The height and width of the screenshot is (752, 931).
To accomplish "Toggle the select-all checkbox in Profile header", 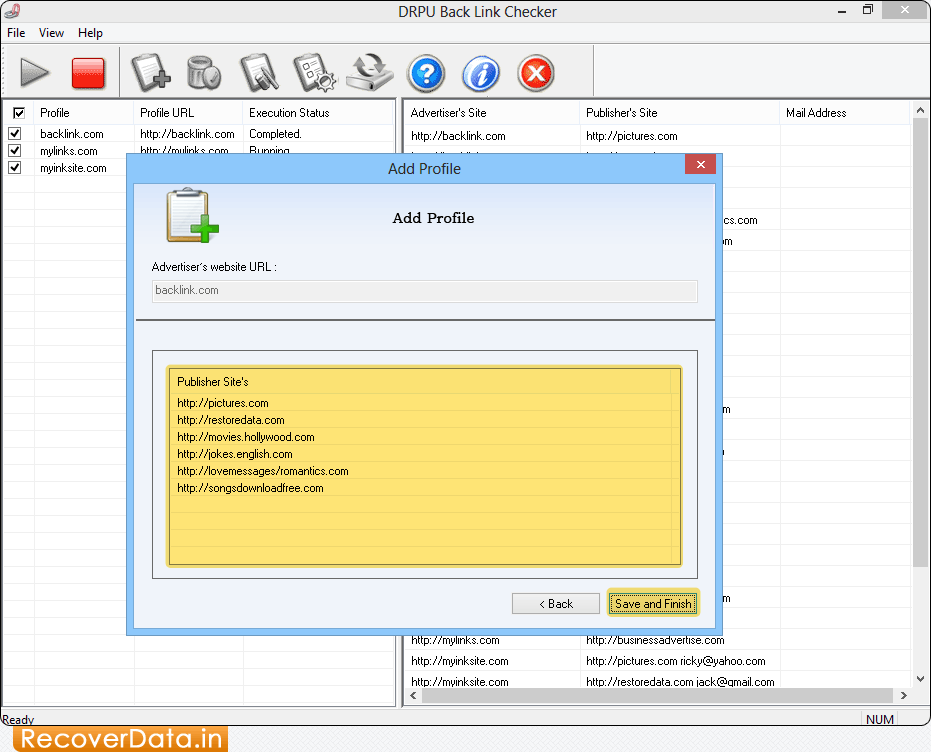I will tap(18, 113).
